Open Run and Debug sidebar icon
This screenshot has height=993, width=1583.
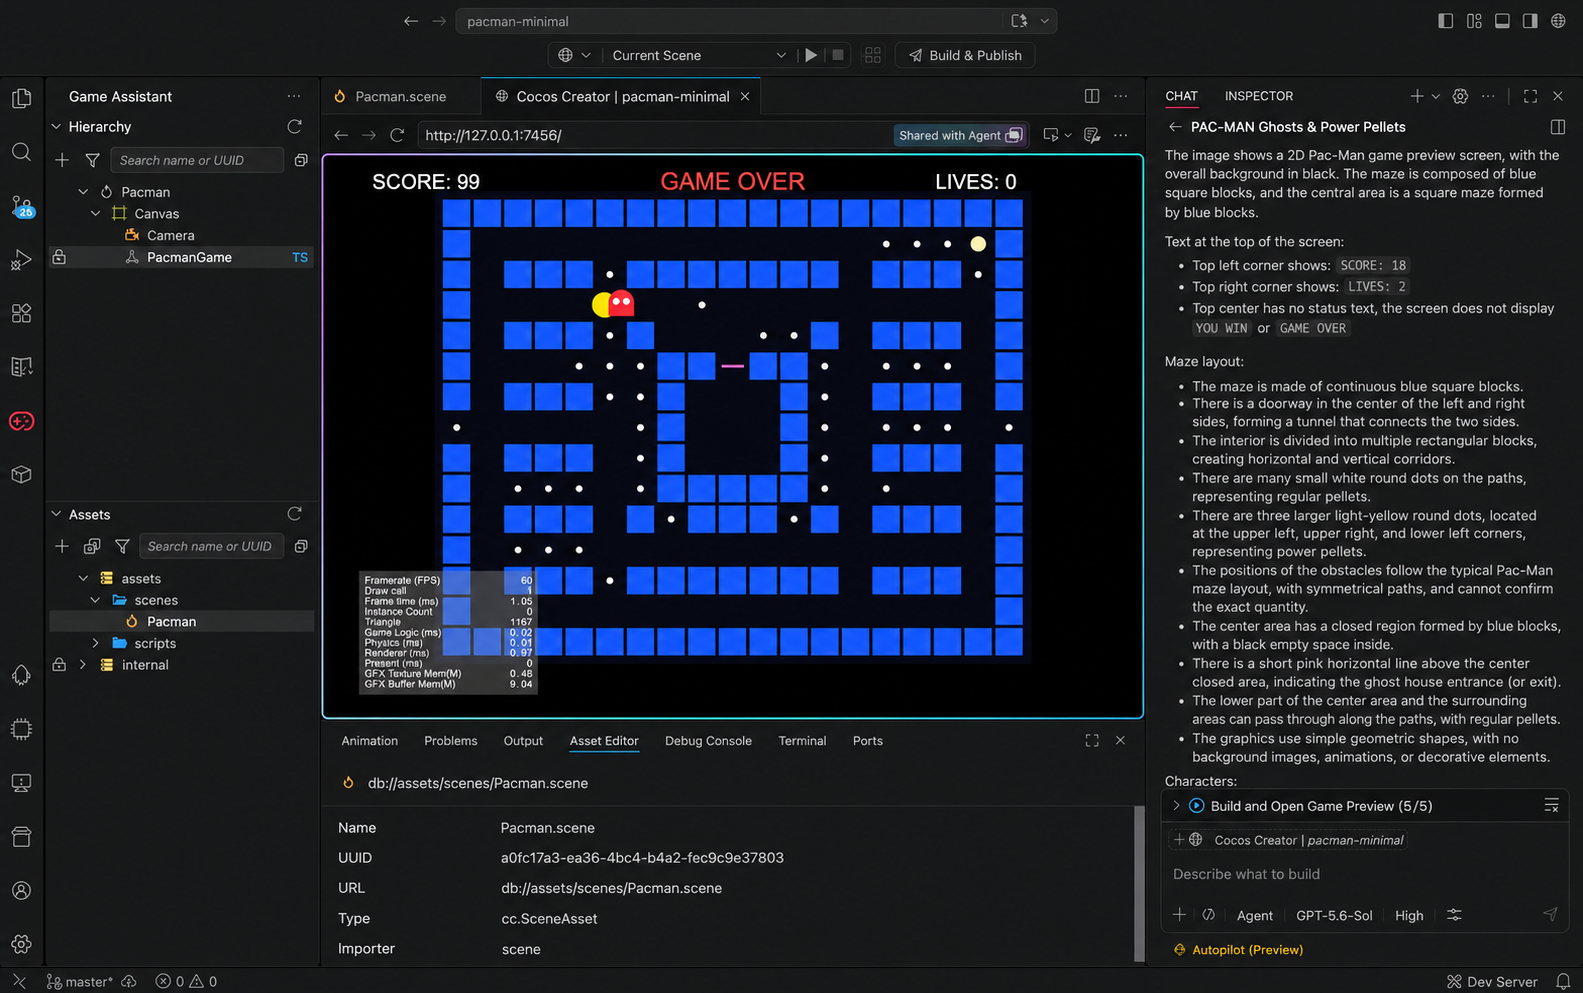click(x=21, y=260)
